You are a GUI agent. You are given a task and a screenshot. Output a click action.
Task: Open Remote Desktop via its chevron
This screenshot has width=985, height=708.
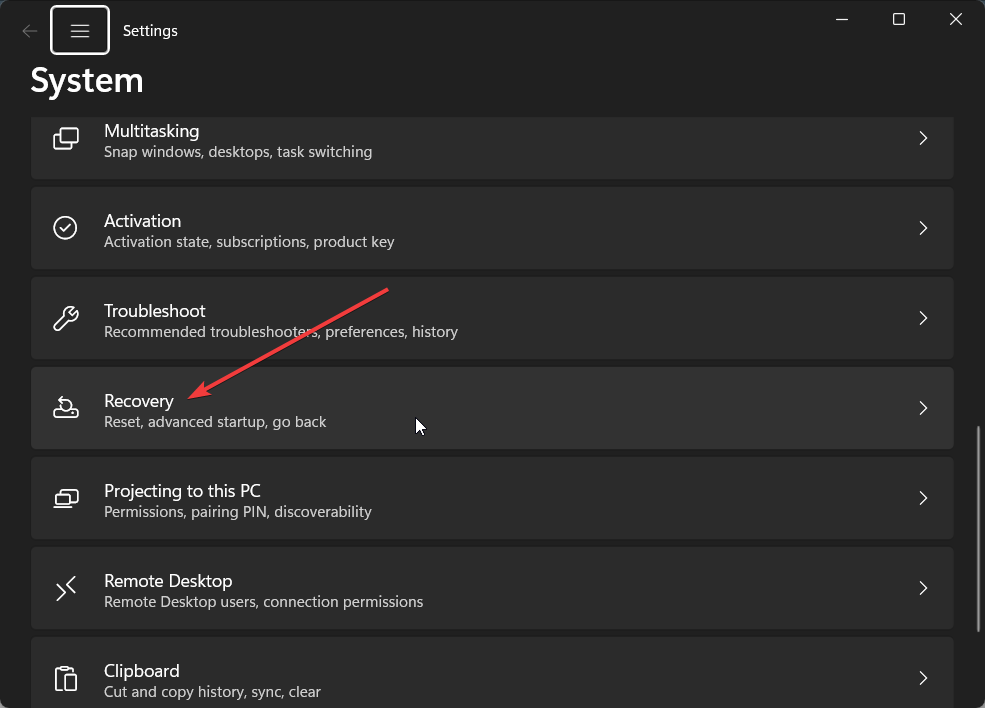click(923, 588)
